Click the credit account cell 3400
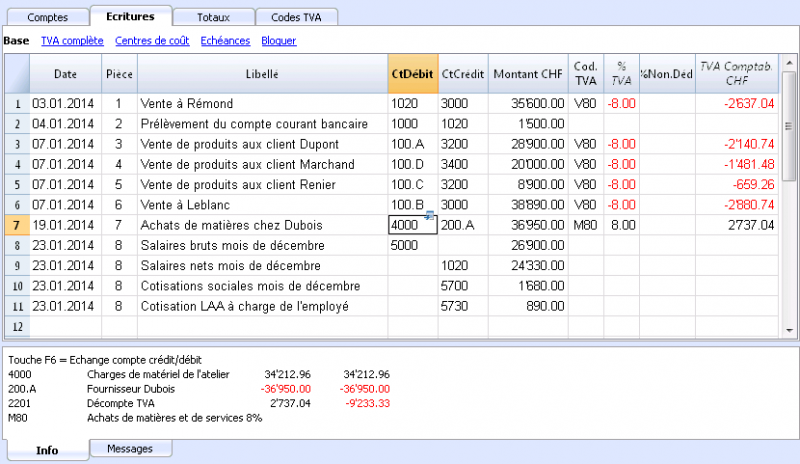This screenshot has height=464, width=800. (x=463, y=164)
